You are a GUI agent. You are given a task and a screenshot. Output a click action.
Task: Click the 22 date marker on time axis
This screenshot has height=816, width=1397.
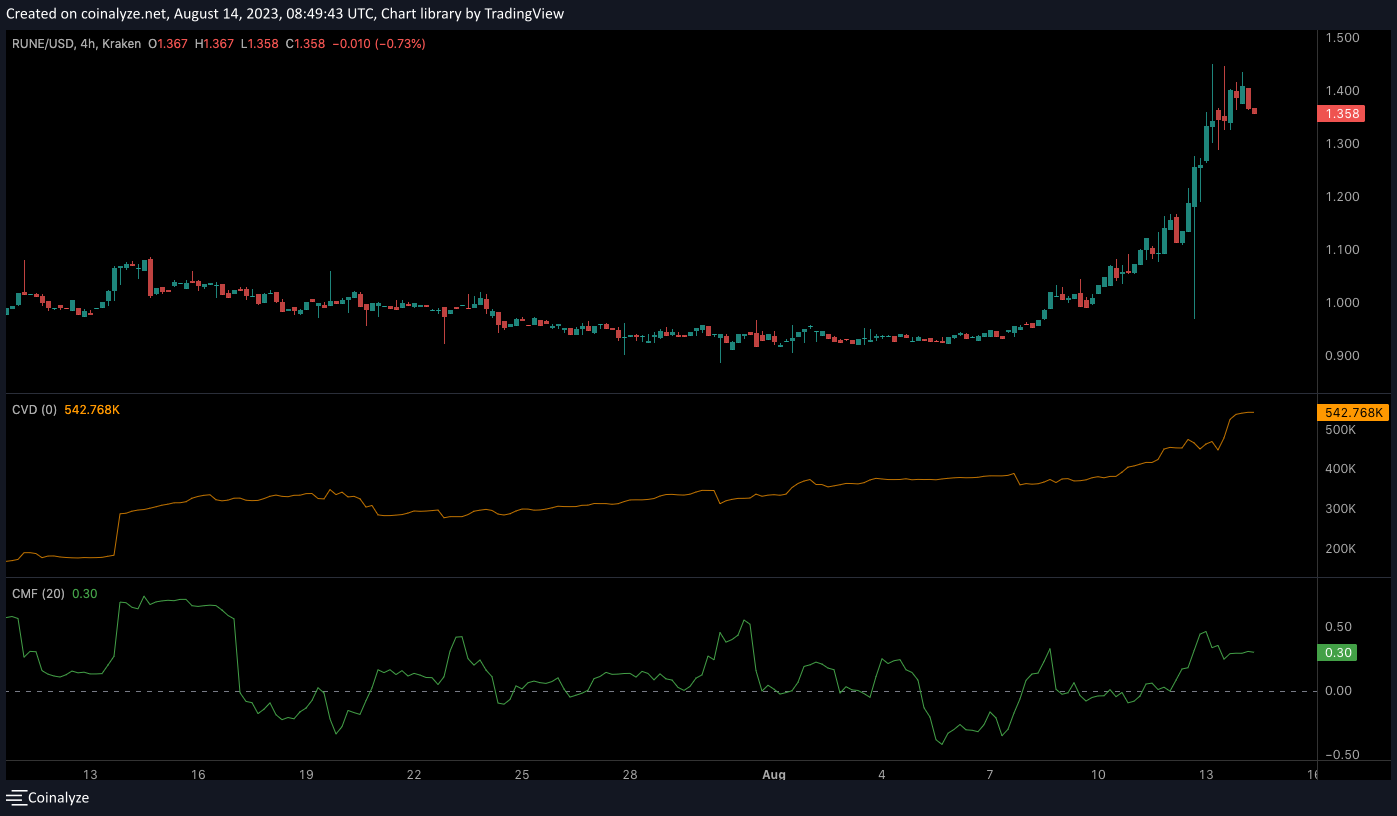point(414,774)
